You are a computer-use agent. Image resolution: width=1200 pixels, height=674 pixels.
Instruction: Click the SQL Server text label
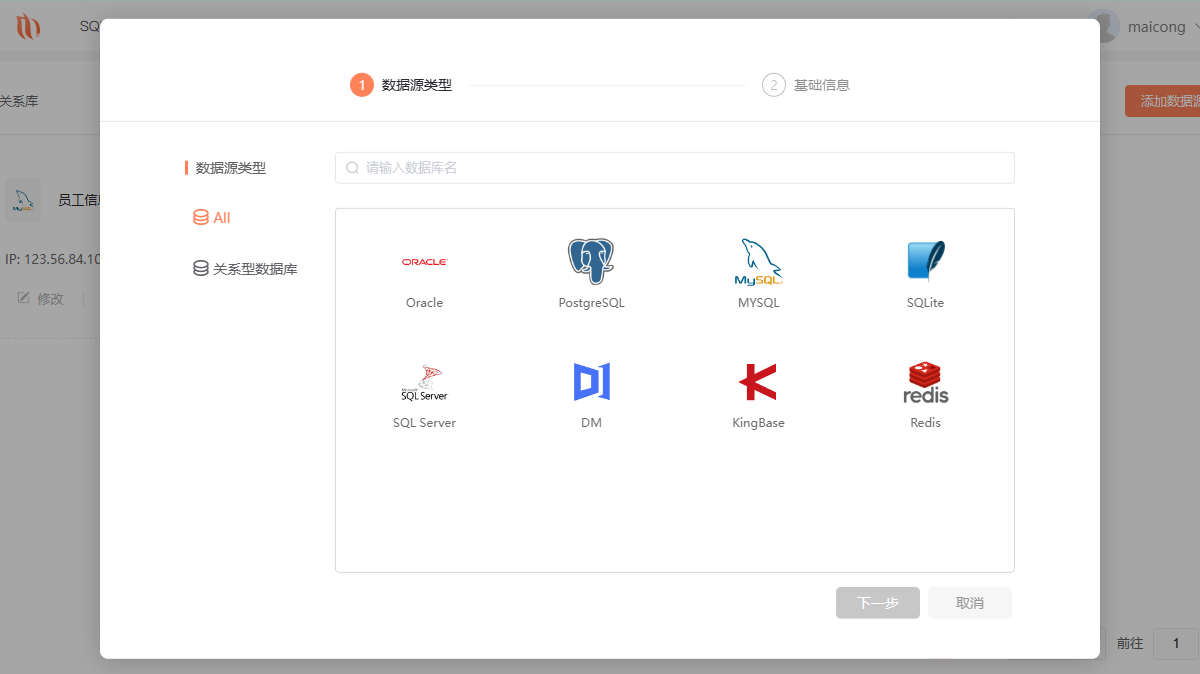[x=424, y=422]
